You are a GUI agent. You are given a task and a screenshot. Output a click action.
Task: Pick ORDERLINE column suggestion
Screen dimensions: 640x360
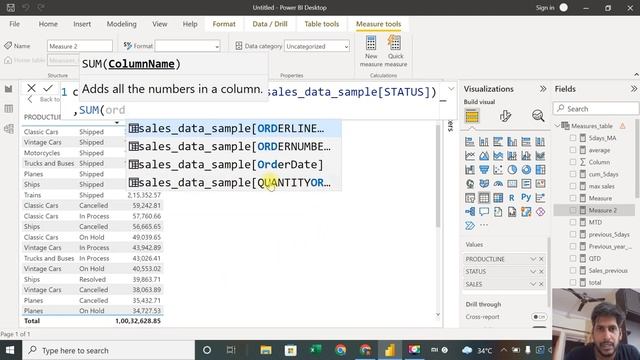point(233,129)
